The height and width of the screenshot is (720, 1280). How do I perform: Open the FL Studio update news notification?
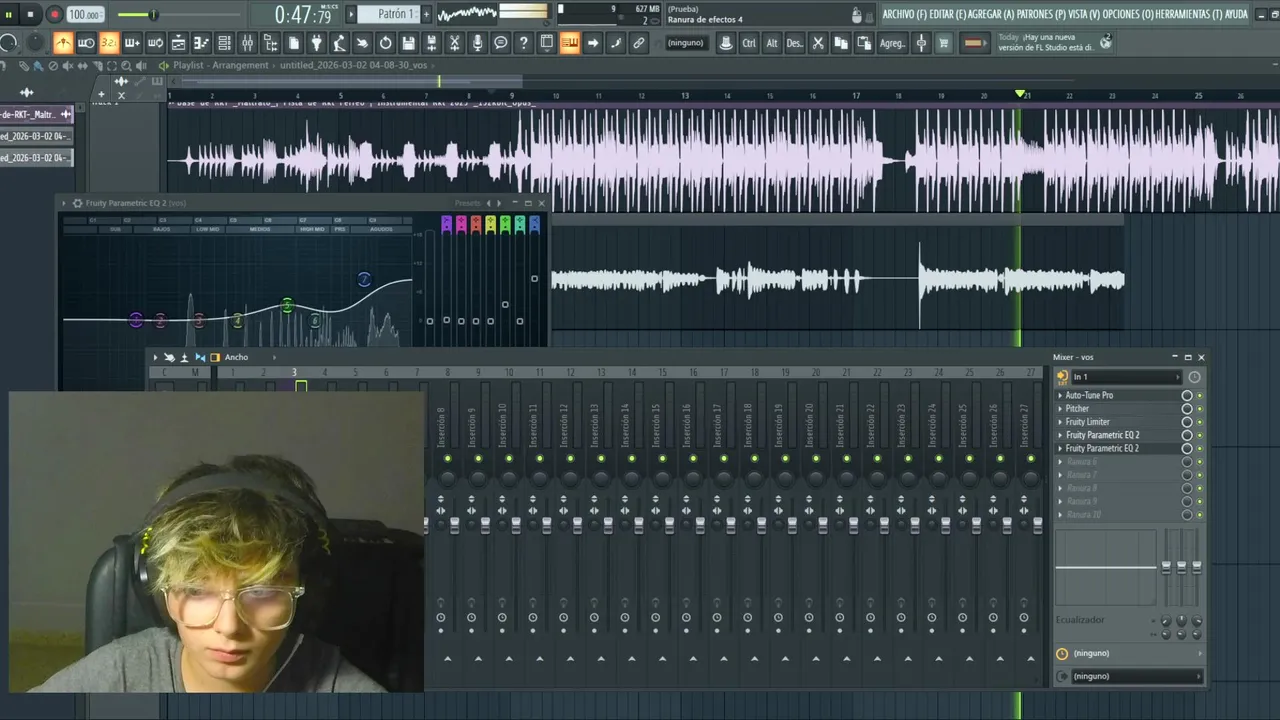1054,42
